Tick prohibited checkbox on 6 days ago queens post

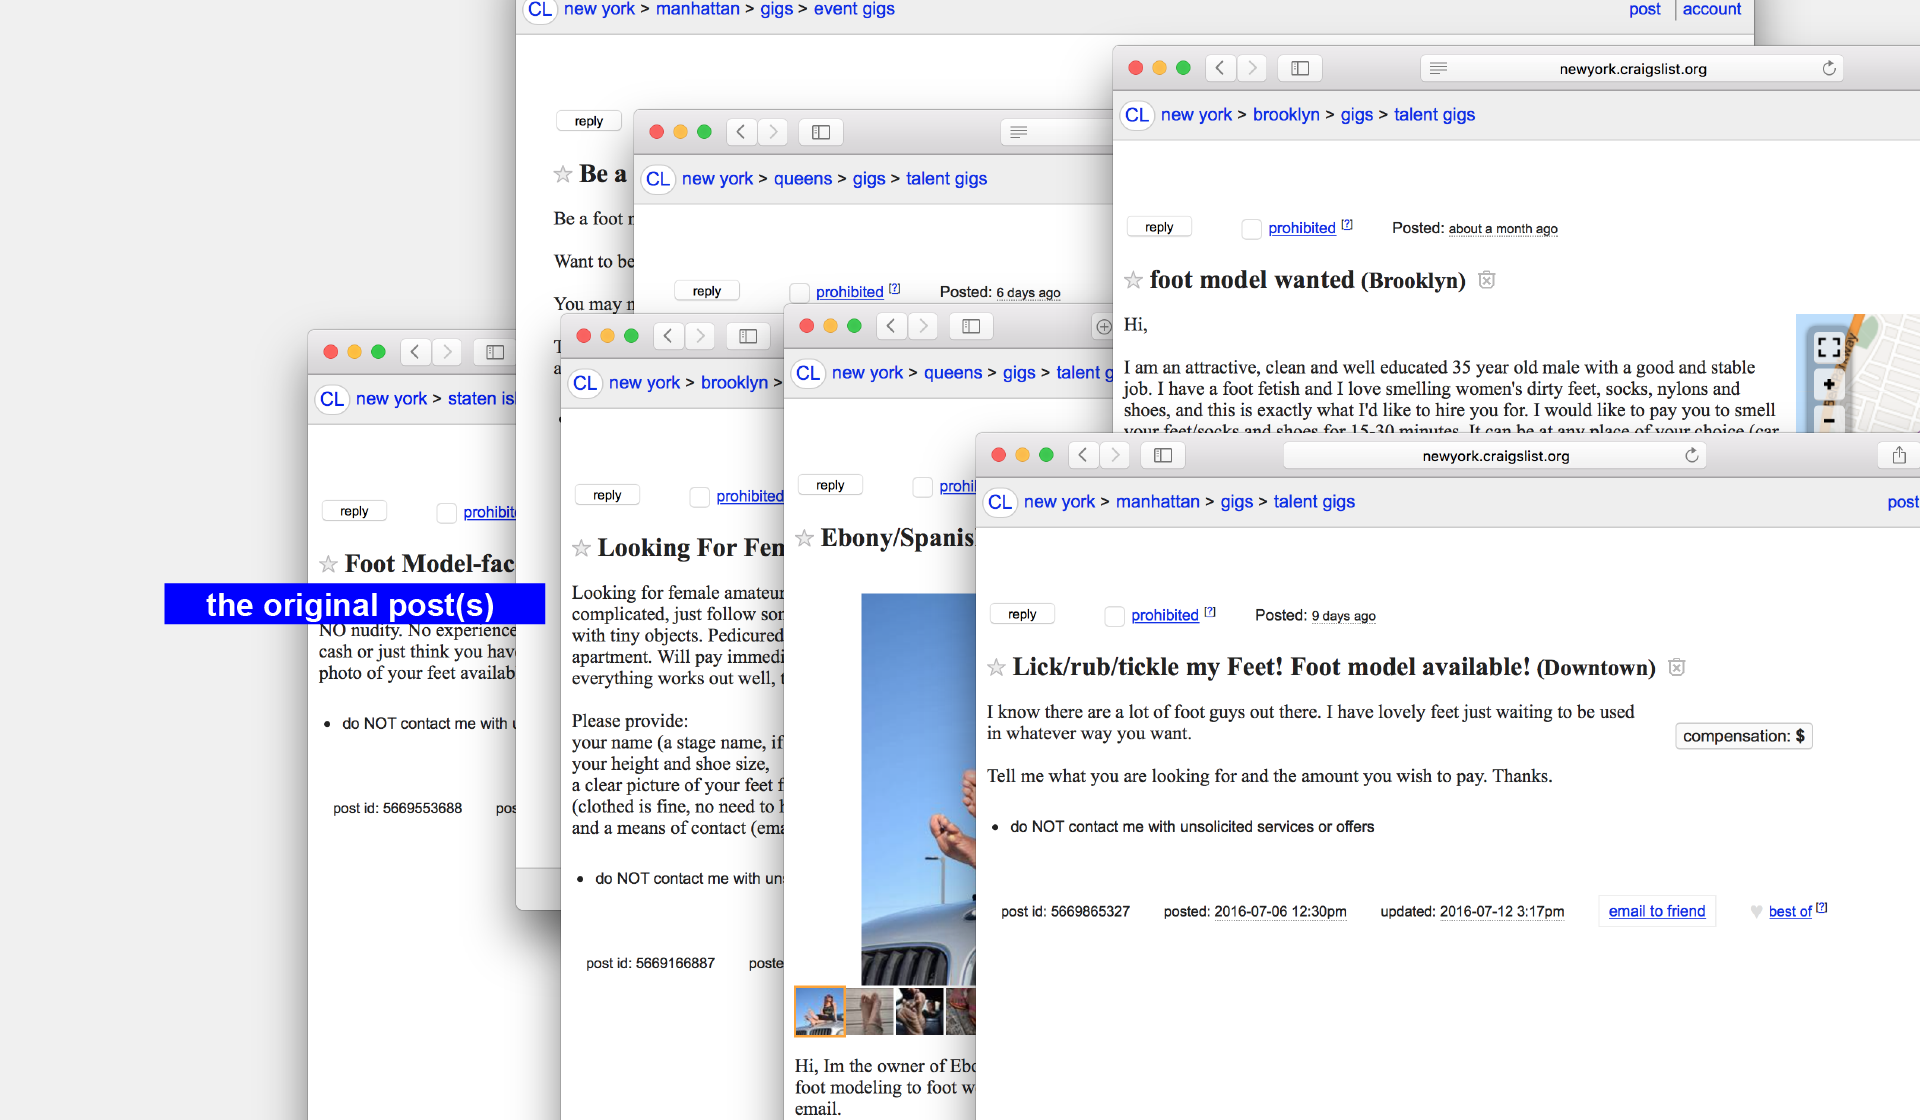click(799, 292)
